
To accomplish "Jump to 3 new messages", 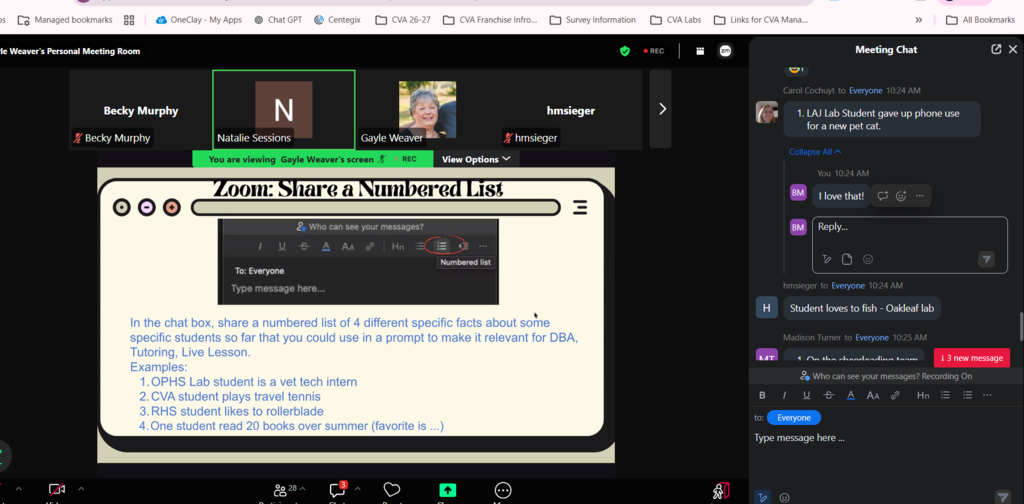I will [x=972, y=358].
